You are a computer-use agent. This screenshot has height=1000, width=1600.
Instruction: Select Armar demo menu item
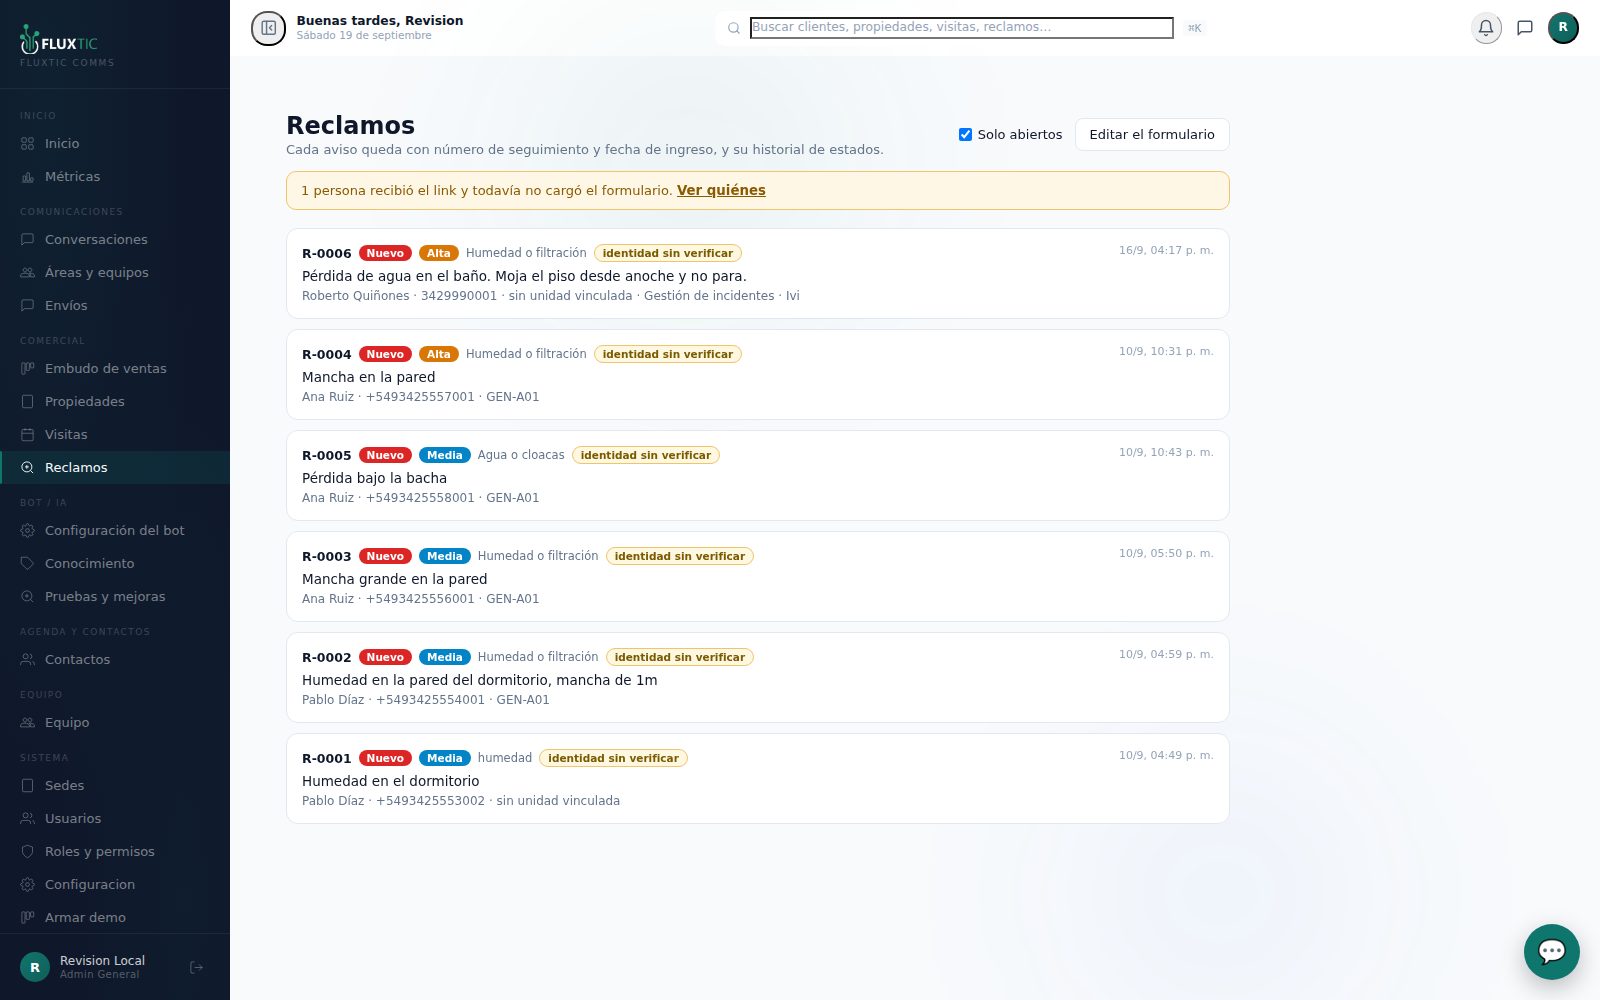click(x=115, y=918)
